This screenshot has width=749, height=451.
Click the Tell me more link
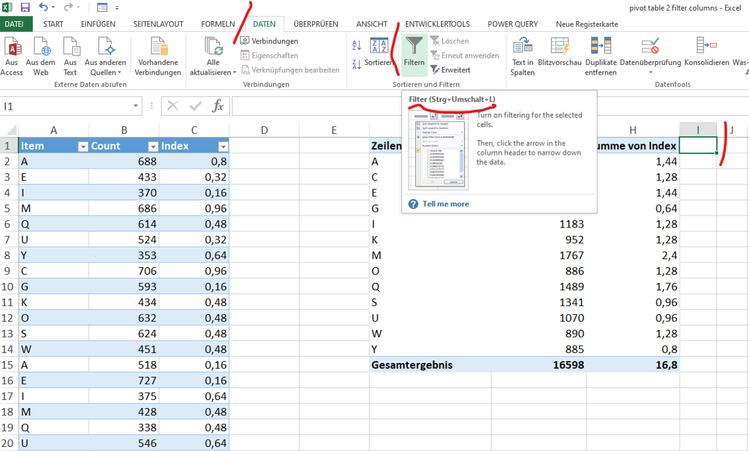[x=444, y=203]
